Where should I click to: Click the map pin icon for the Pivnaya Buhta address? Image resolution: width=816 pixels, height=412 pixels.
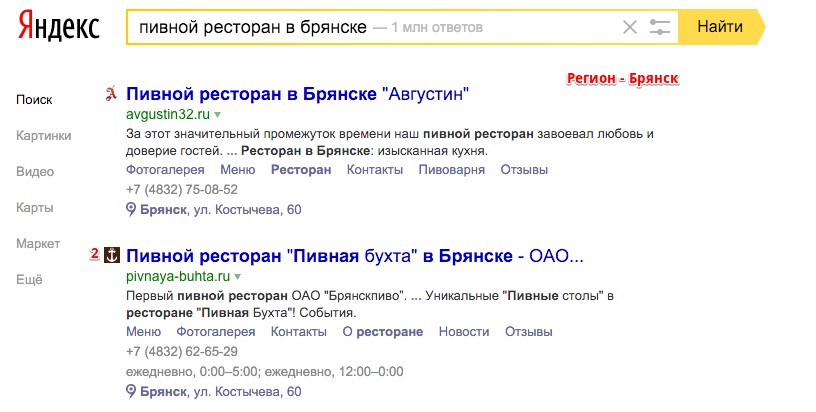131,391
